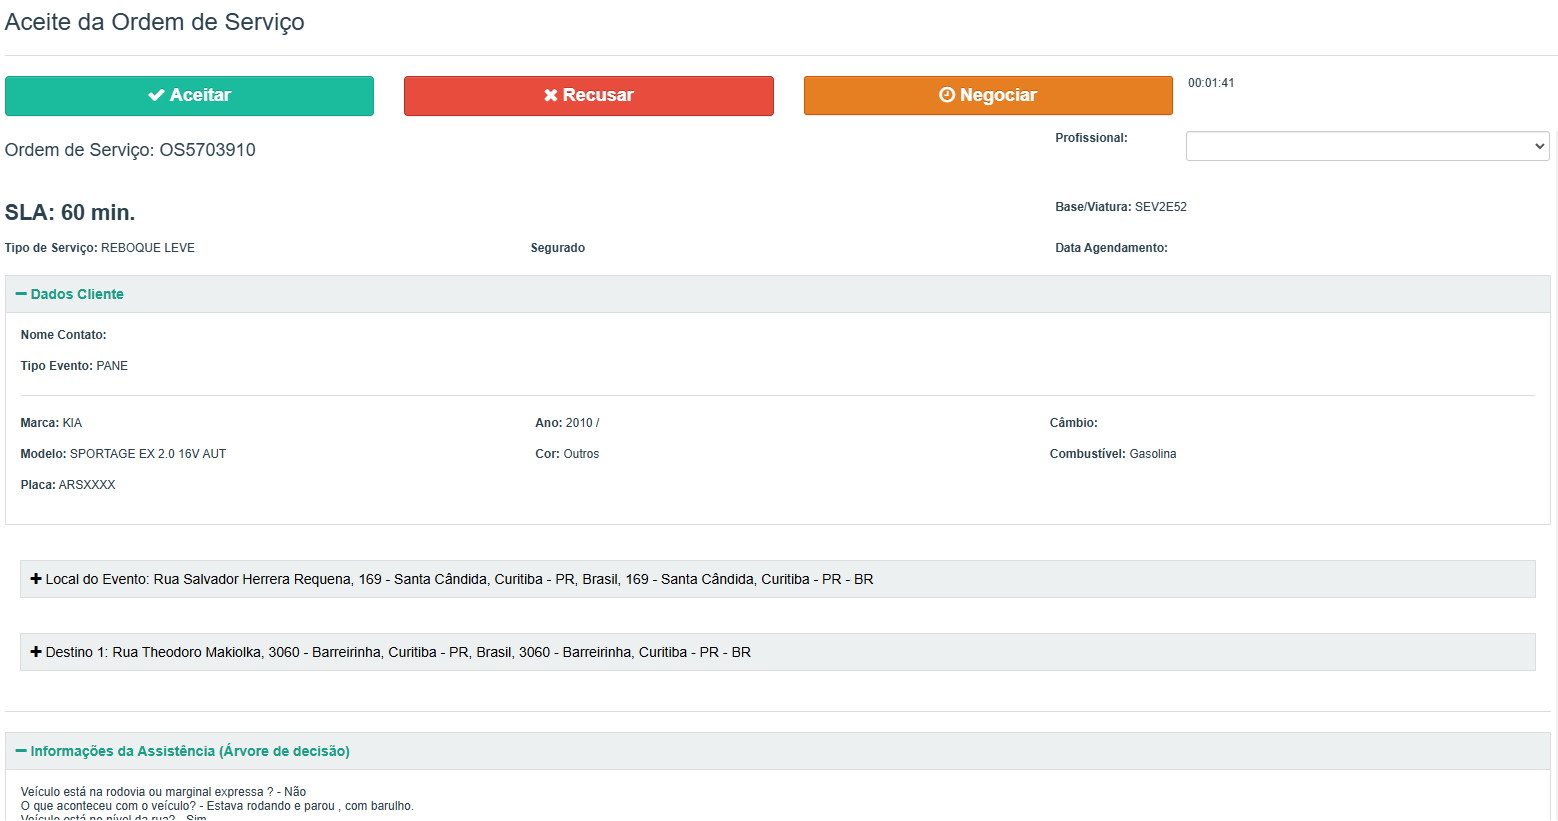
Task: Click the plate value ARSXXXX
Action: coord(87,485)
